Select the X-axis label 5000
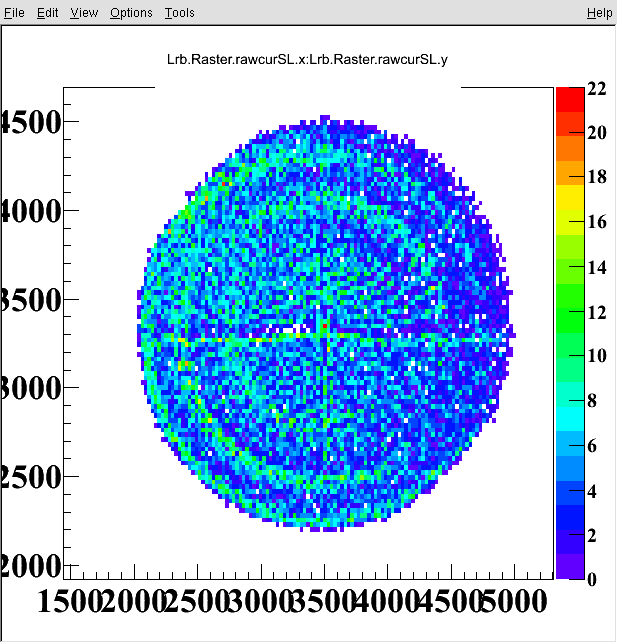This screenshot has width=617, height=643. pyautogui.click(x=514, y=602)
